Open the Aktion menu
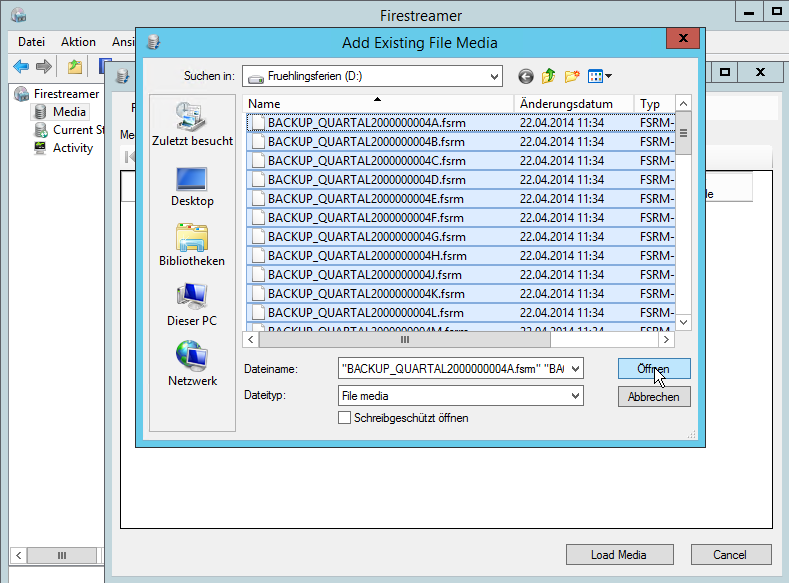 78,42
